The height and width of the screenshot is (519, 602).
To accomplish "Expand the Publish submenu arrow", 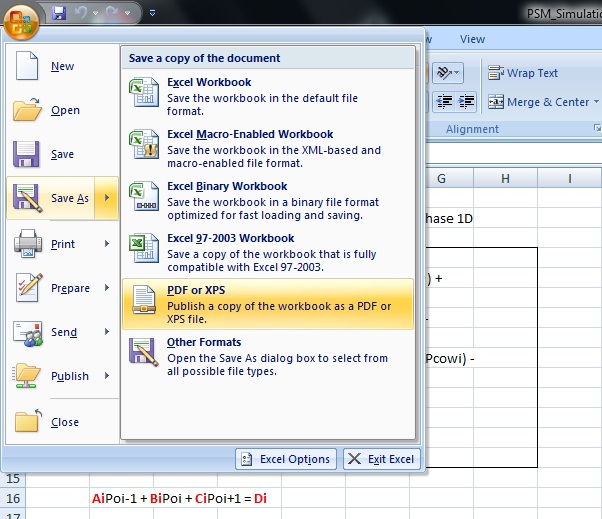I will pos(107,376).
